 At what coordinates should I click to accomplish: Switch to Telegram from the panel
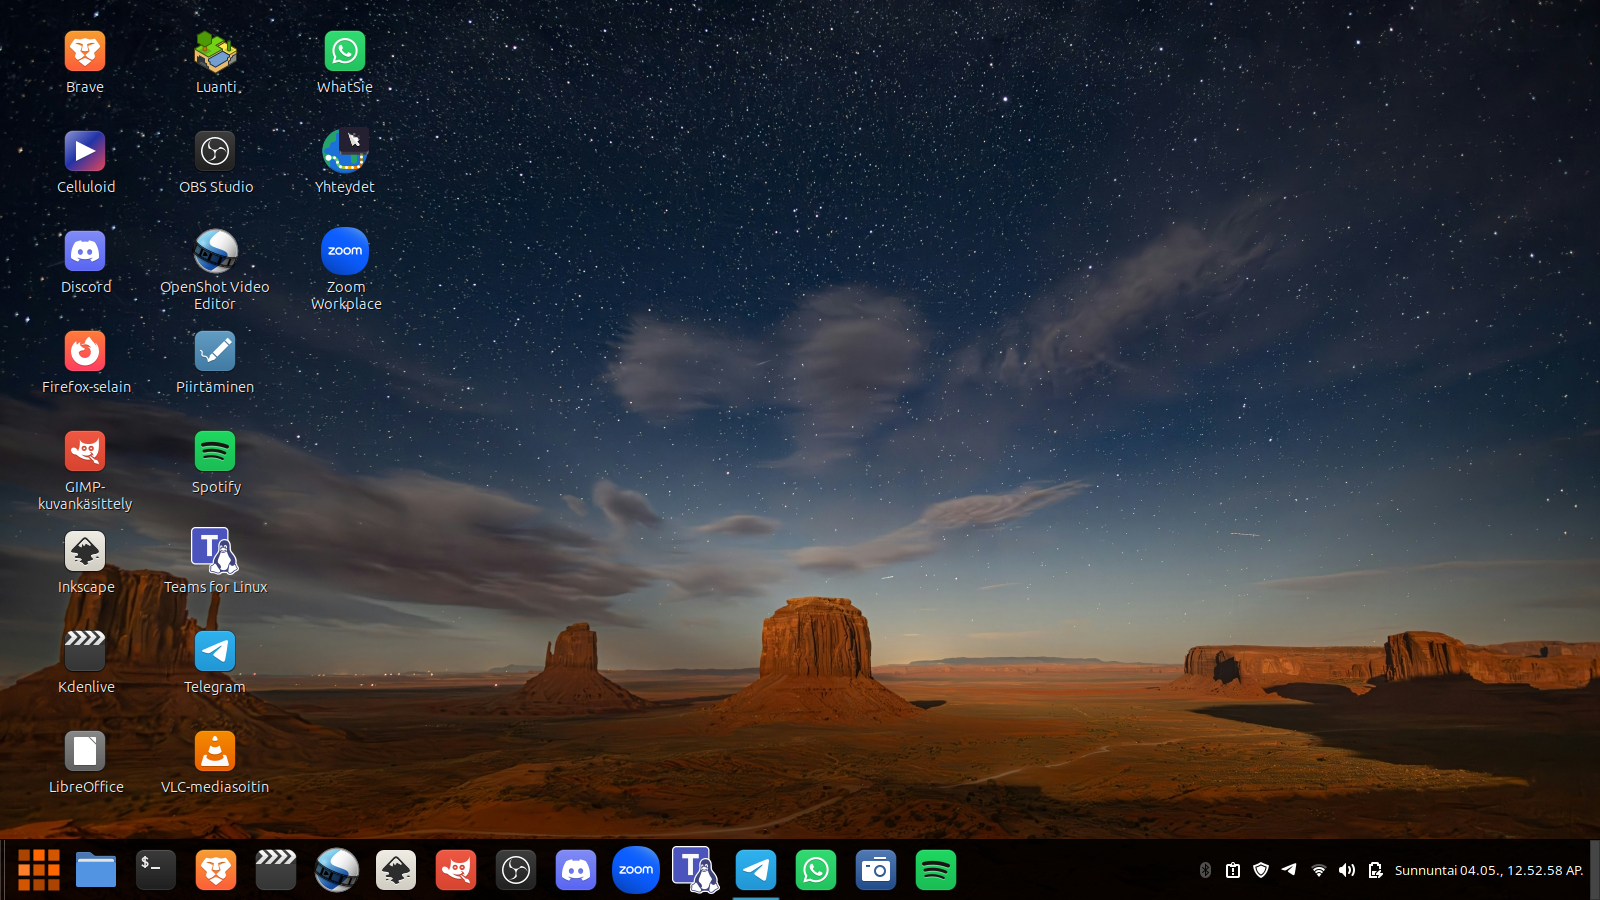[x=756, y=870]
